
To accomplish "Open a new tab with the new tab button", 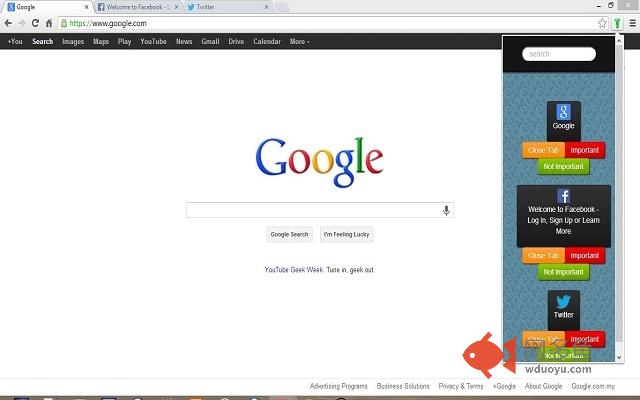I will tap(282, 7).
